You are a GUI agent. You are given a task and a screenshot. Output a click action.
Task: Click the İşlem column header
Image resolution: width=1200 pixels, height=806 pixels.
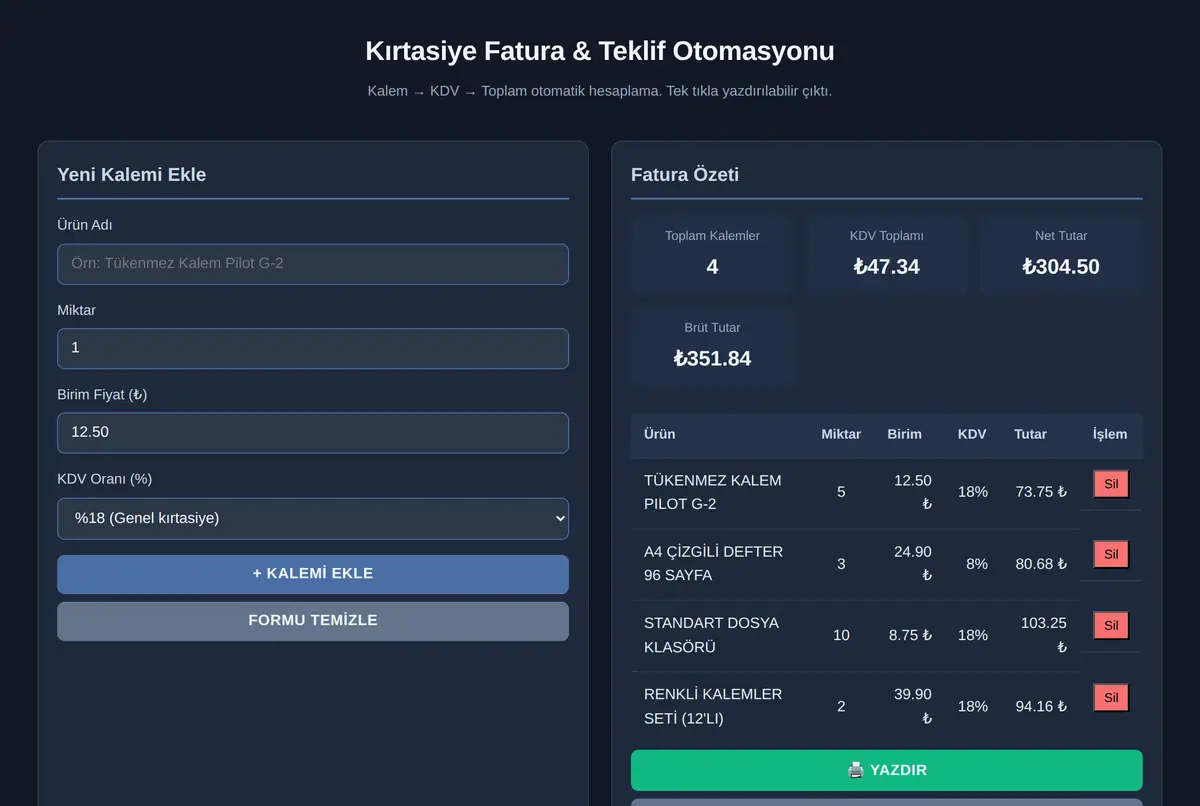click(1110, 434)
